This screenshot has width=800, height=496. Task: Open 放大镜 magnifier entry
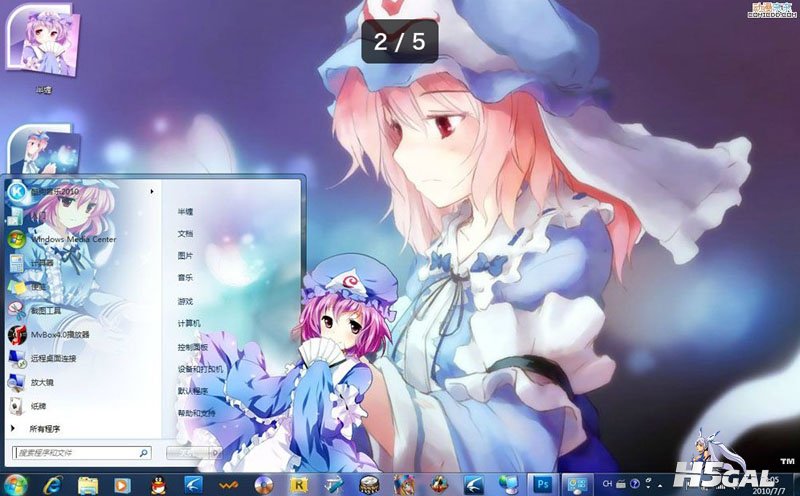point(81,382)
